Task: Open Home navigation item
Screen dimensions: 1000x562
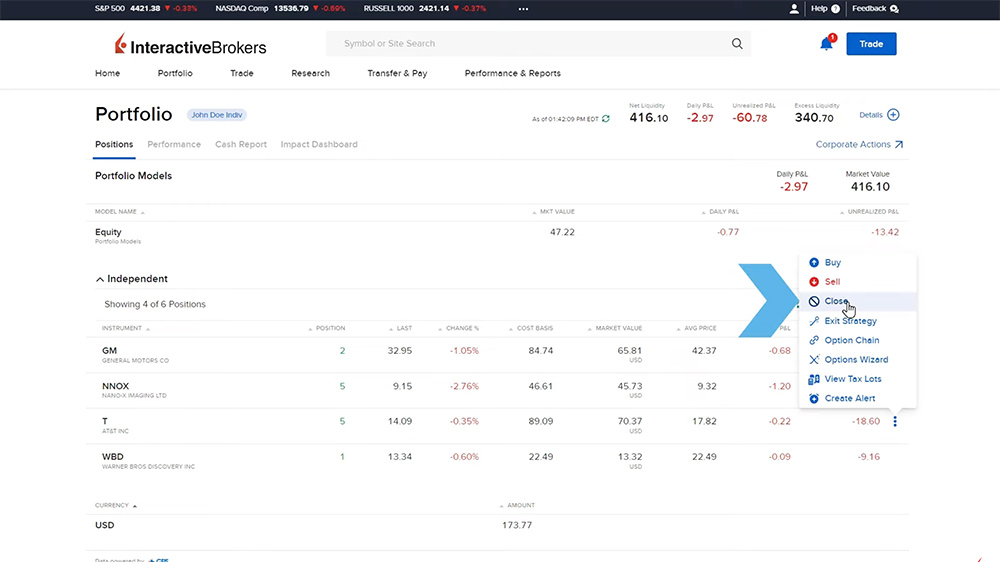Action: click(107, 73)
